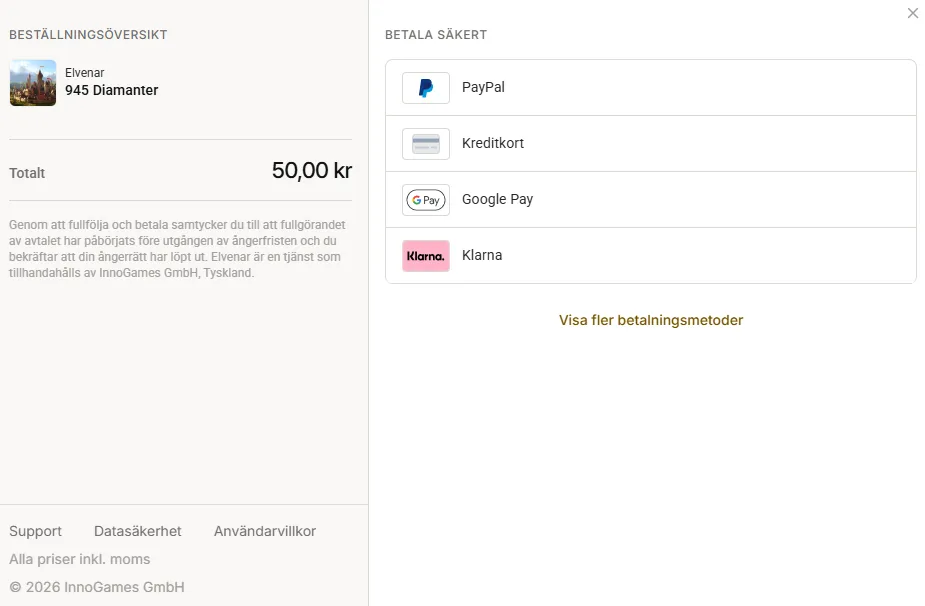Click the © 2026 InnoGames GmbH text
This screenshot has height=606, width=925.
[97, 587]
